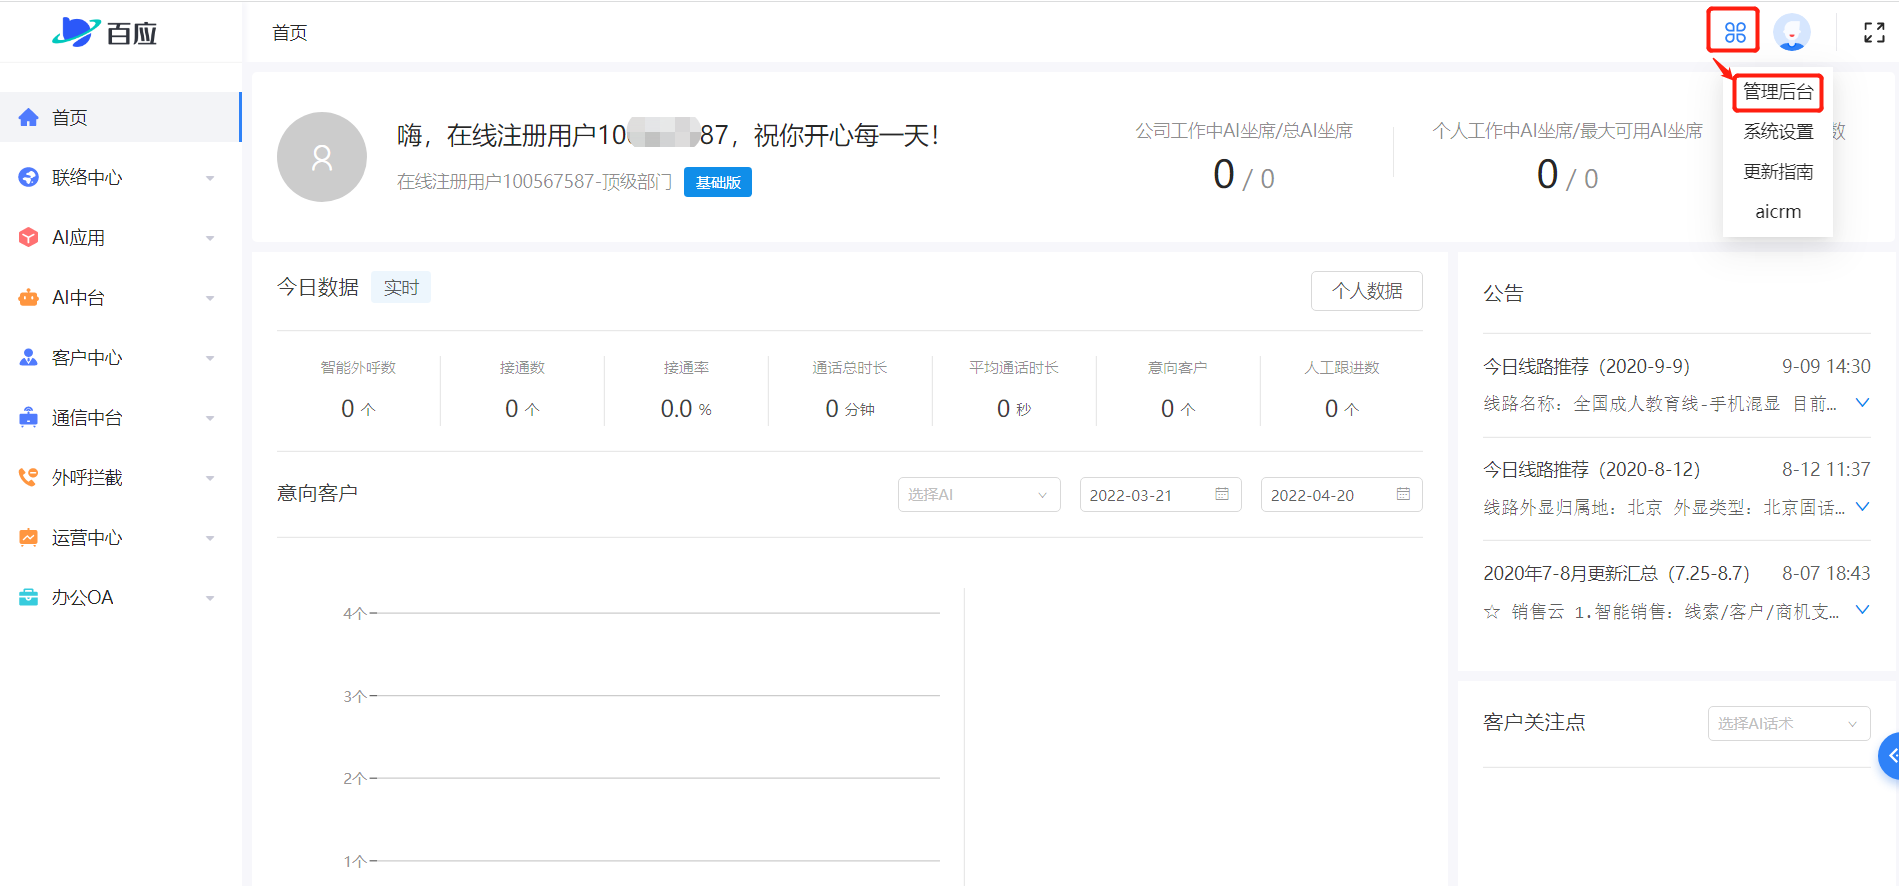Screen dimensions: 1899x886
Task: Open the 选择AI话术 dropdown
Action: (1788, 724)
